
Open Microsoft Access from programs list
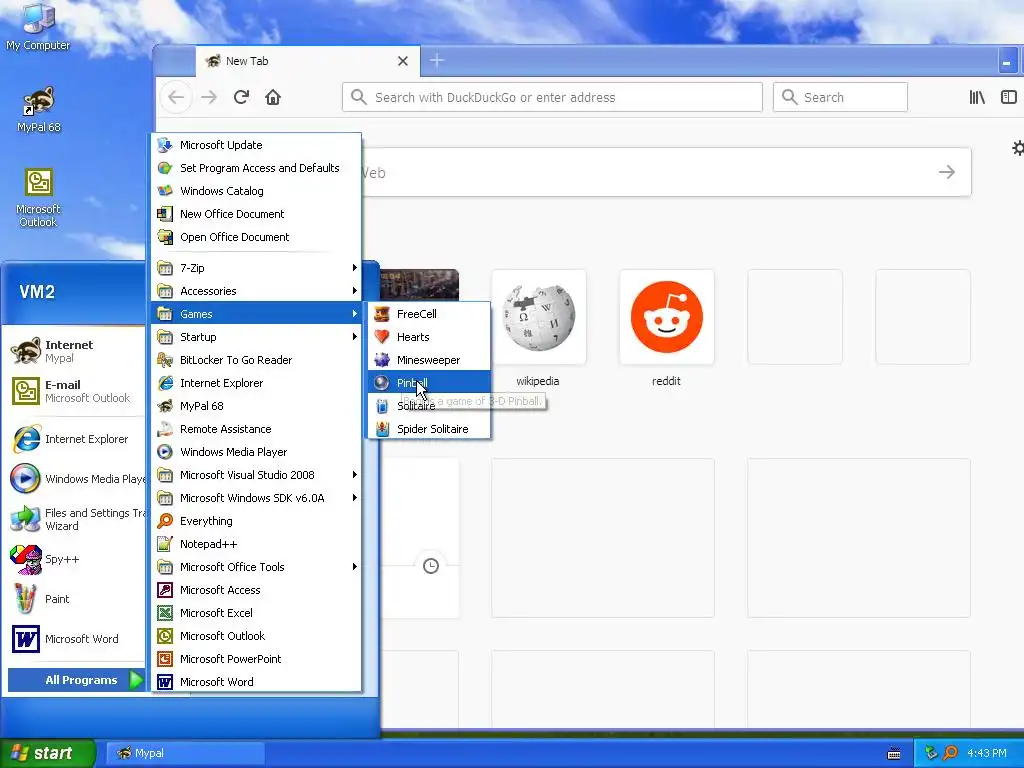click(x=257, y=590)
